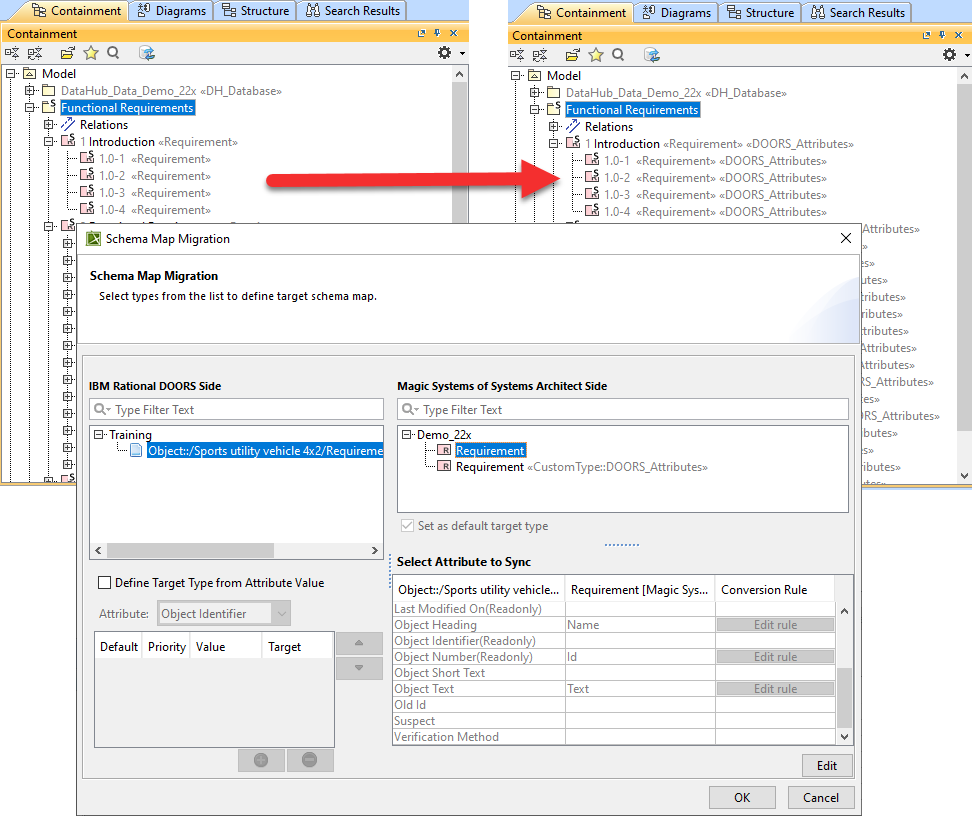
Task: Open the Attribute Object Identifier dropdown
Action: 281,614
